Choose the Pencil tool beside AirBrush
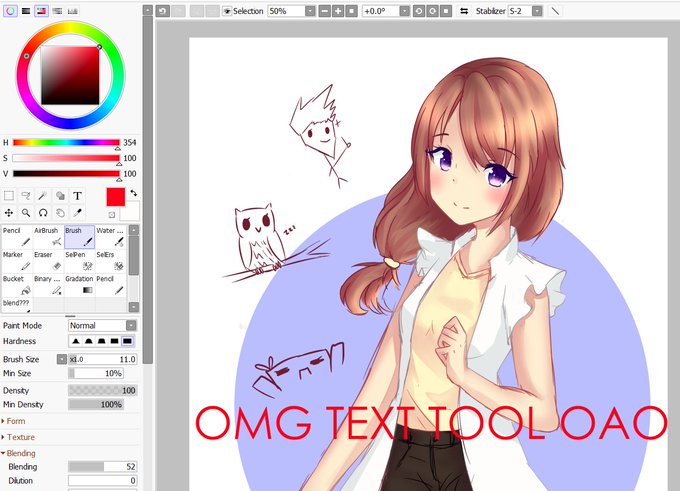 coord(17,236)
